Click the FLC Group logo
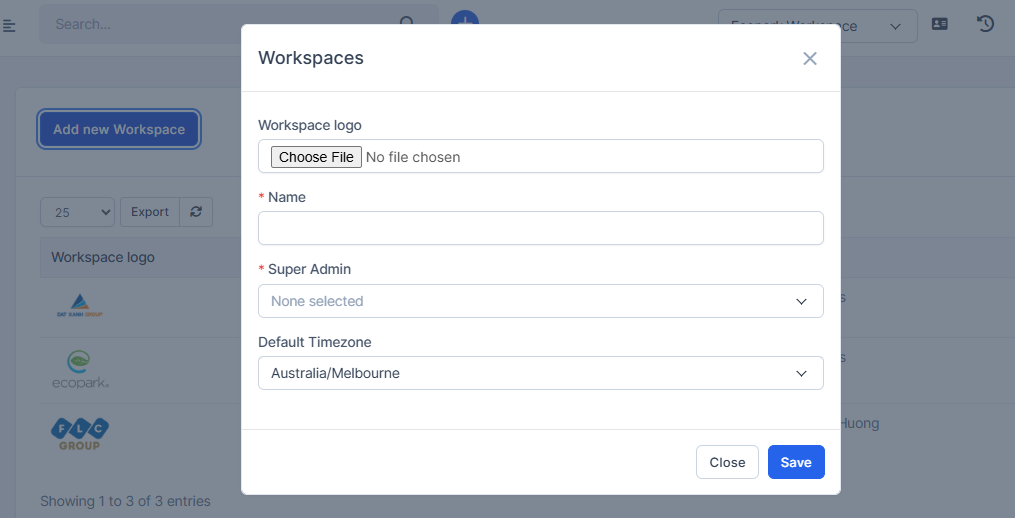This screenshot has height=518, width=1015. [x=80, y=433]
